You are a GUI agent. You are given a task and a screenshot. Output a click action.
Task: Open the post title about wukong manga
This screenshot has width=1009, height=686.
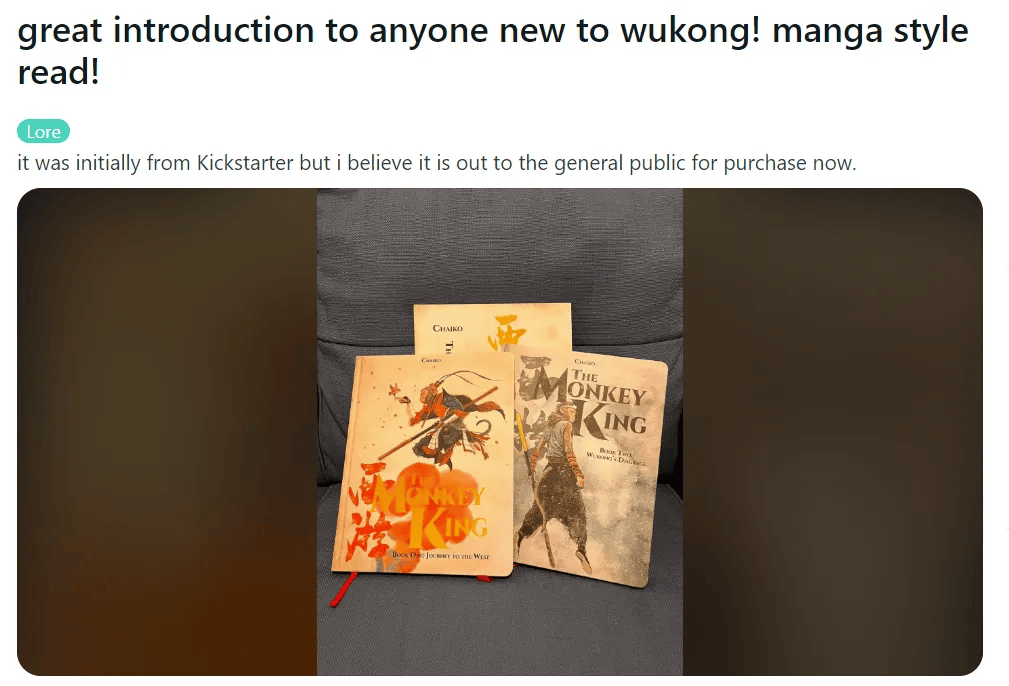click(x=493, y=51)
